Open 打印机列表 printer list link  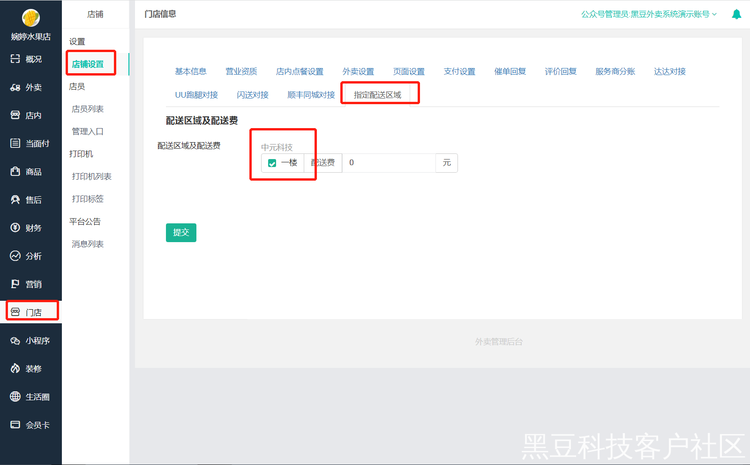(x=91, y=176)
